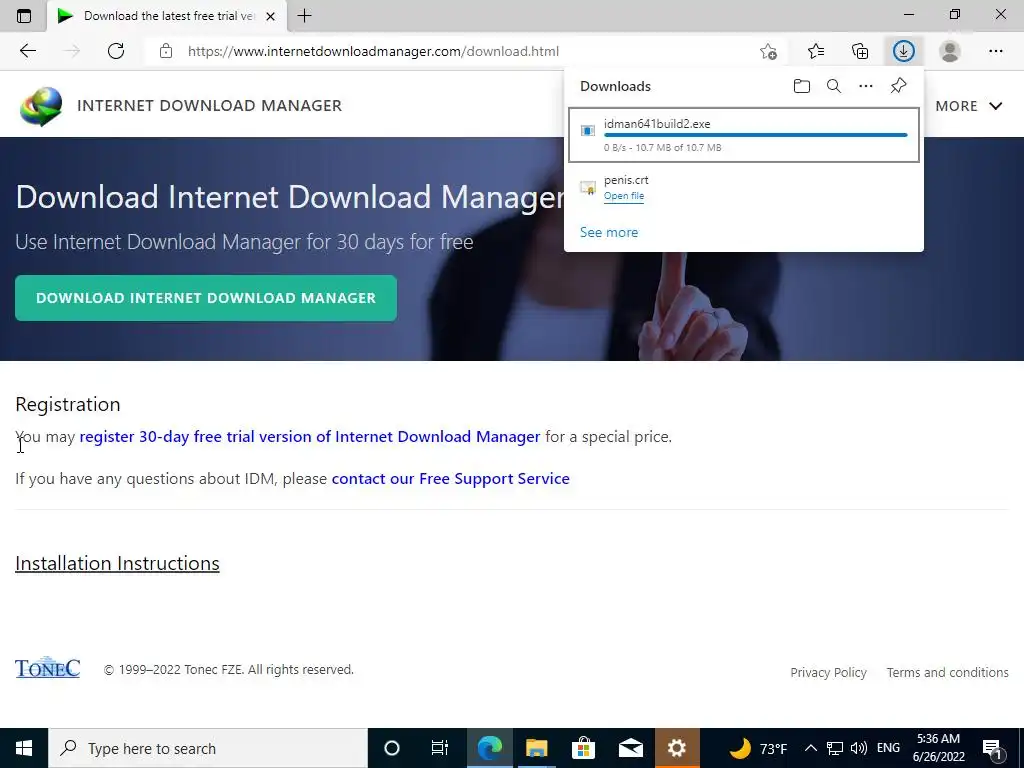1024x768 pixels.
Task: Add this page to favorites
Action: tap(769, 51)
